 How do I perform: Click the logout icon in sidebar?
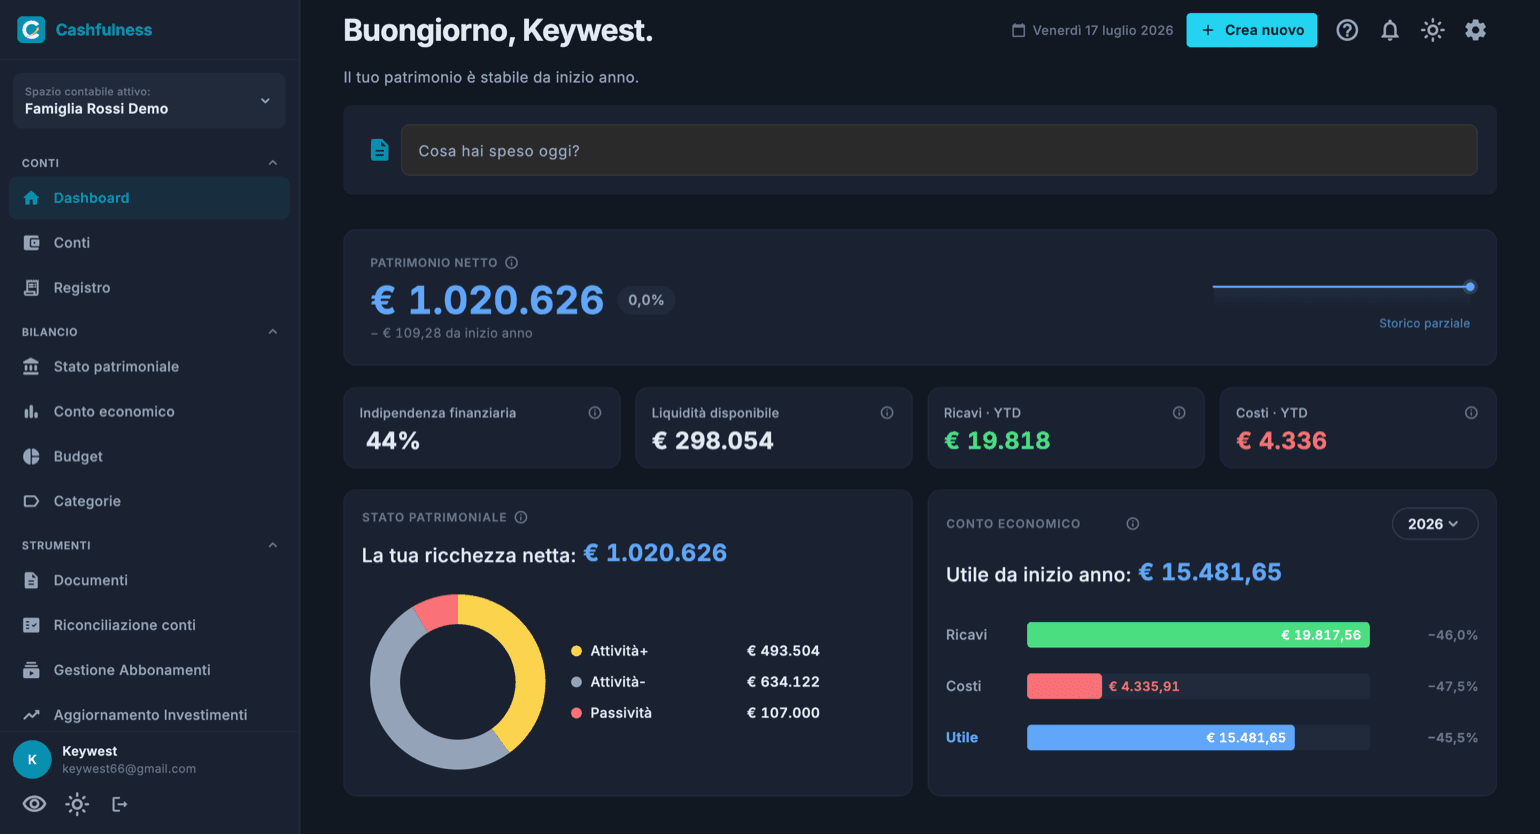click(120, 804)
